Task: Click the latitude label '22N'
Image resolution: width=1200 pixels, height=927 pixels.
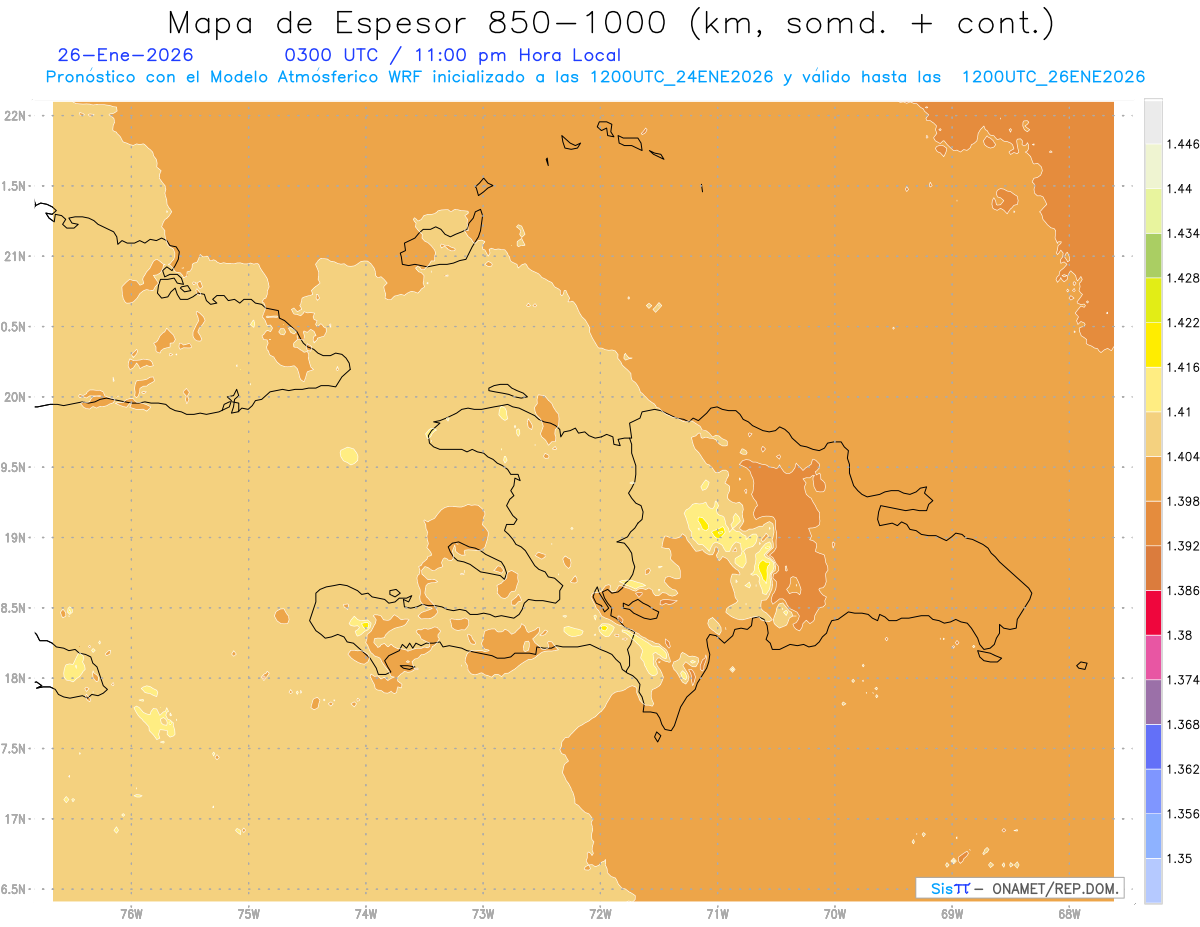Action: (17, 115)
